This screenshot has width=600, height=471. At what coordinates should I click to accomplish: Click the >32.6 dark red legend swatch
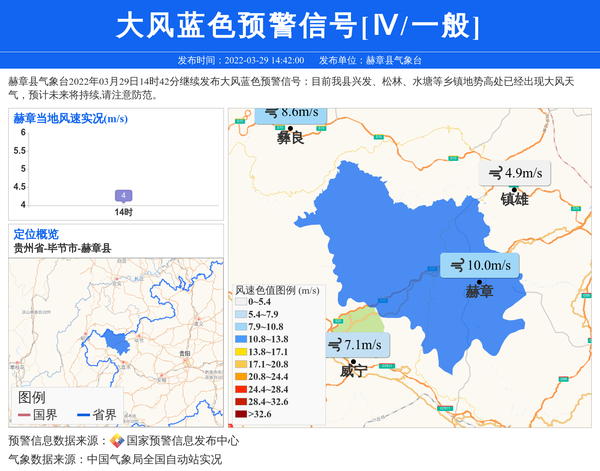pos(240,412)
